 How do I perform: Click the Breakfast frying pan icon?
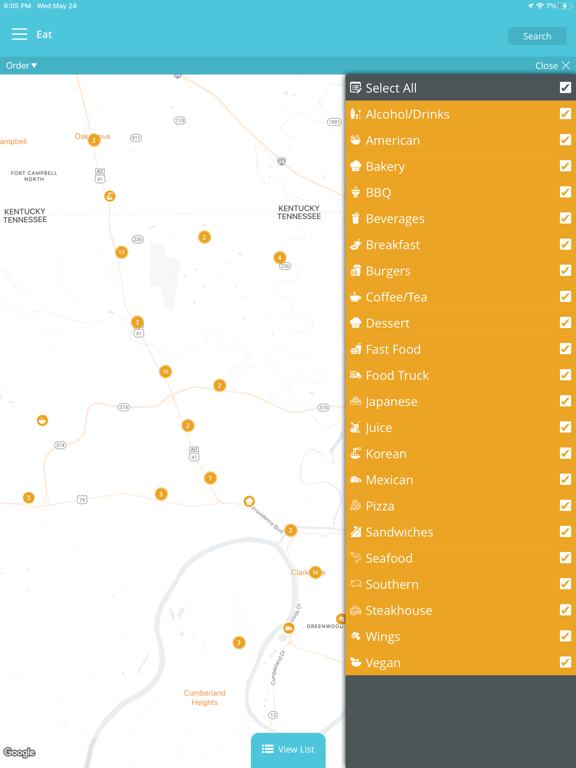[356, 244]
